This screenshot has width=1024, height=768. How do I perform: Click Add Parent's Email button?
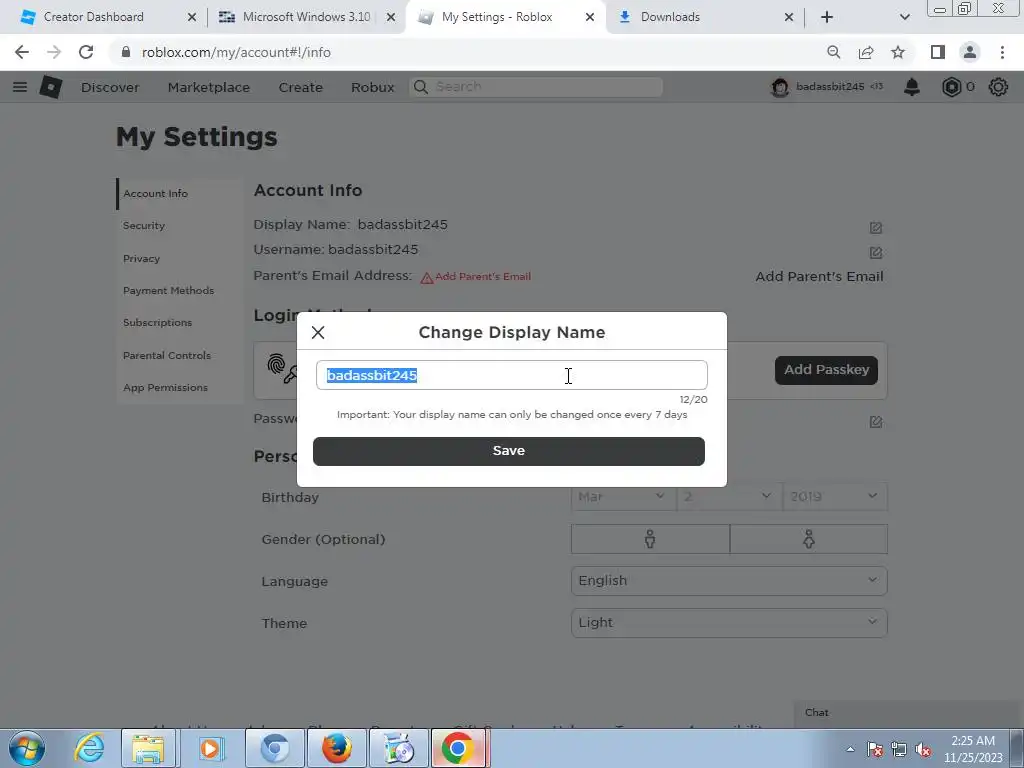click(x=819, y=276)
